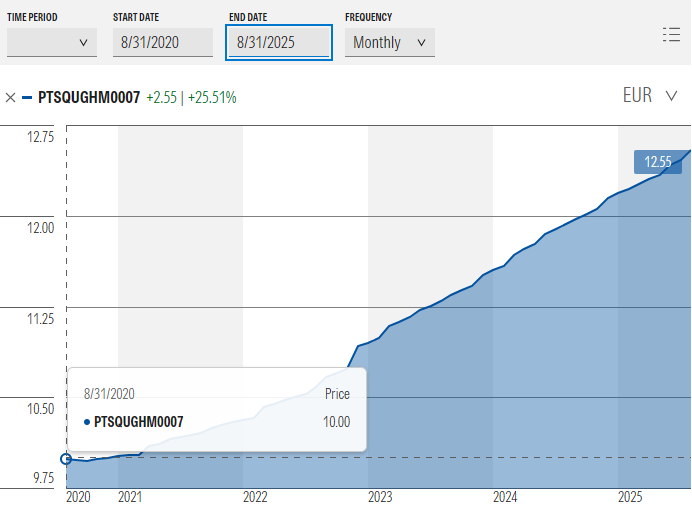
Task: Click the 2021 label on the x-axis
Action: (x=130, y=497)
